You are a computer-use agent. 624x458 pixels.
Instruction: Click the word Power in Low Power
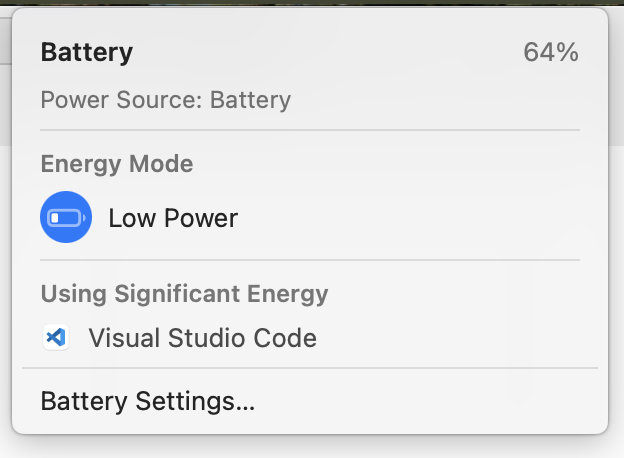click(201, 218)
